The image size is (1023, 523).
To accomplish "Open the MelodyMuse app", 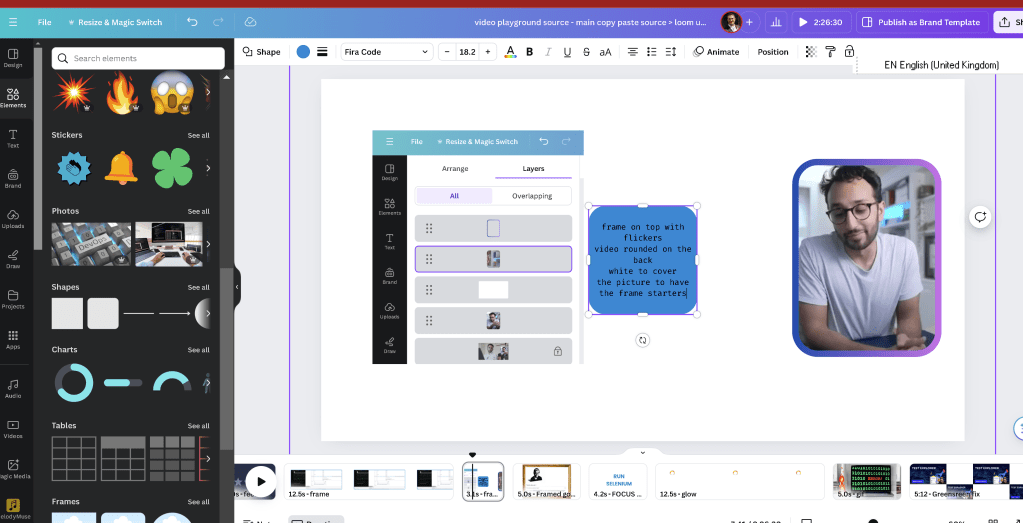I will [x=12, y=509].
